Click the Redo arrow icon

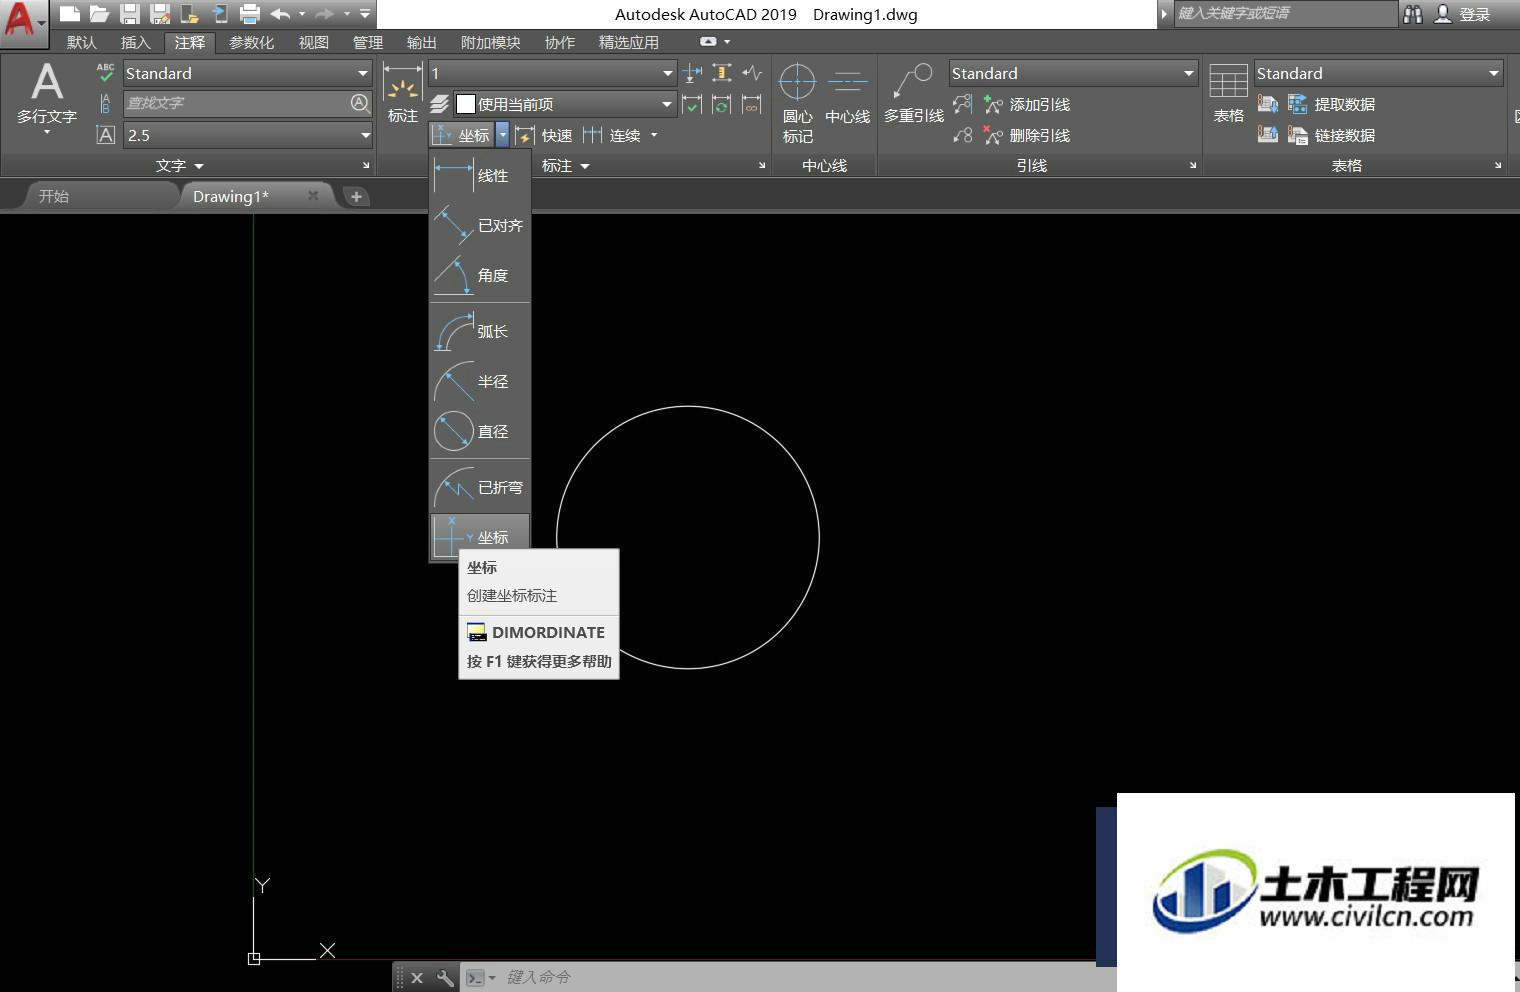(324, 14)
